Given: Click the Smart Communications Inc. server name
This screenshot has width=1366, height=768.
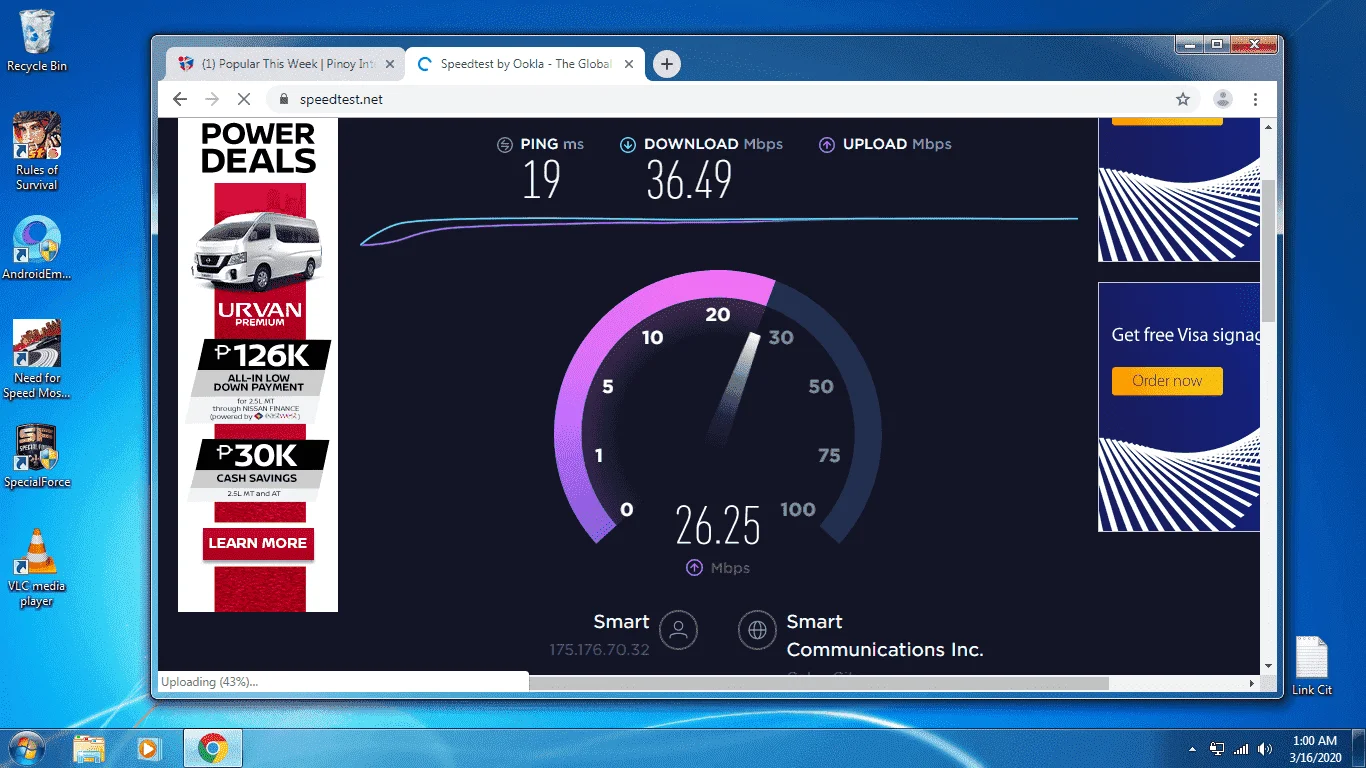Looking at the screenshot, I should (885, 636).
